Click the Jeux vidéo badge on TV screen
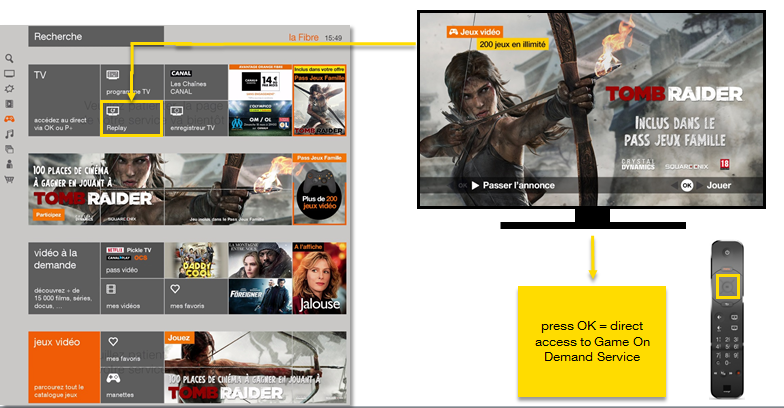This screenshot has width=784, height=408. 474,32
